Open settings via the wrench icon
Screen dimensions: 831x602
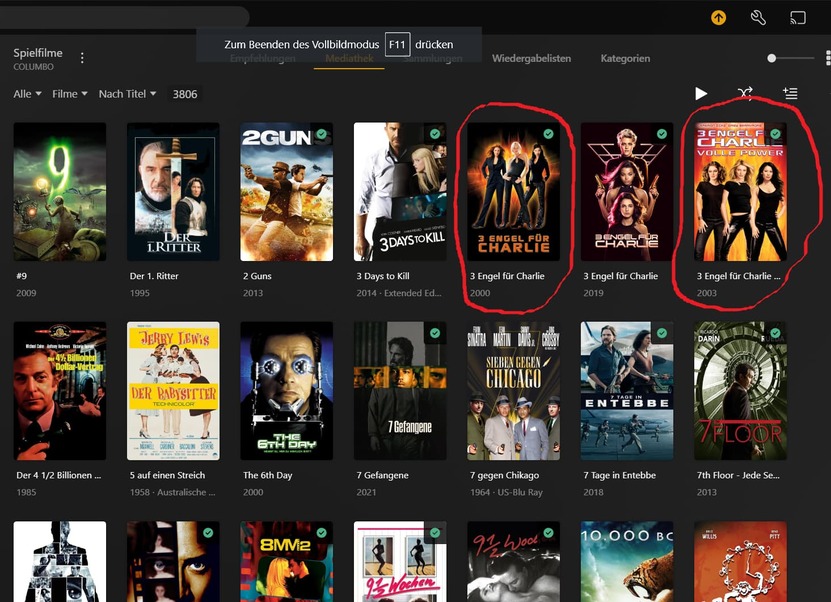pyautogui.click(x=758, y=18)
